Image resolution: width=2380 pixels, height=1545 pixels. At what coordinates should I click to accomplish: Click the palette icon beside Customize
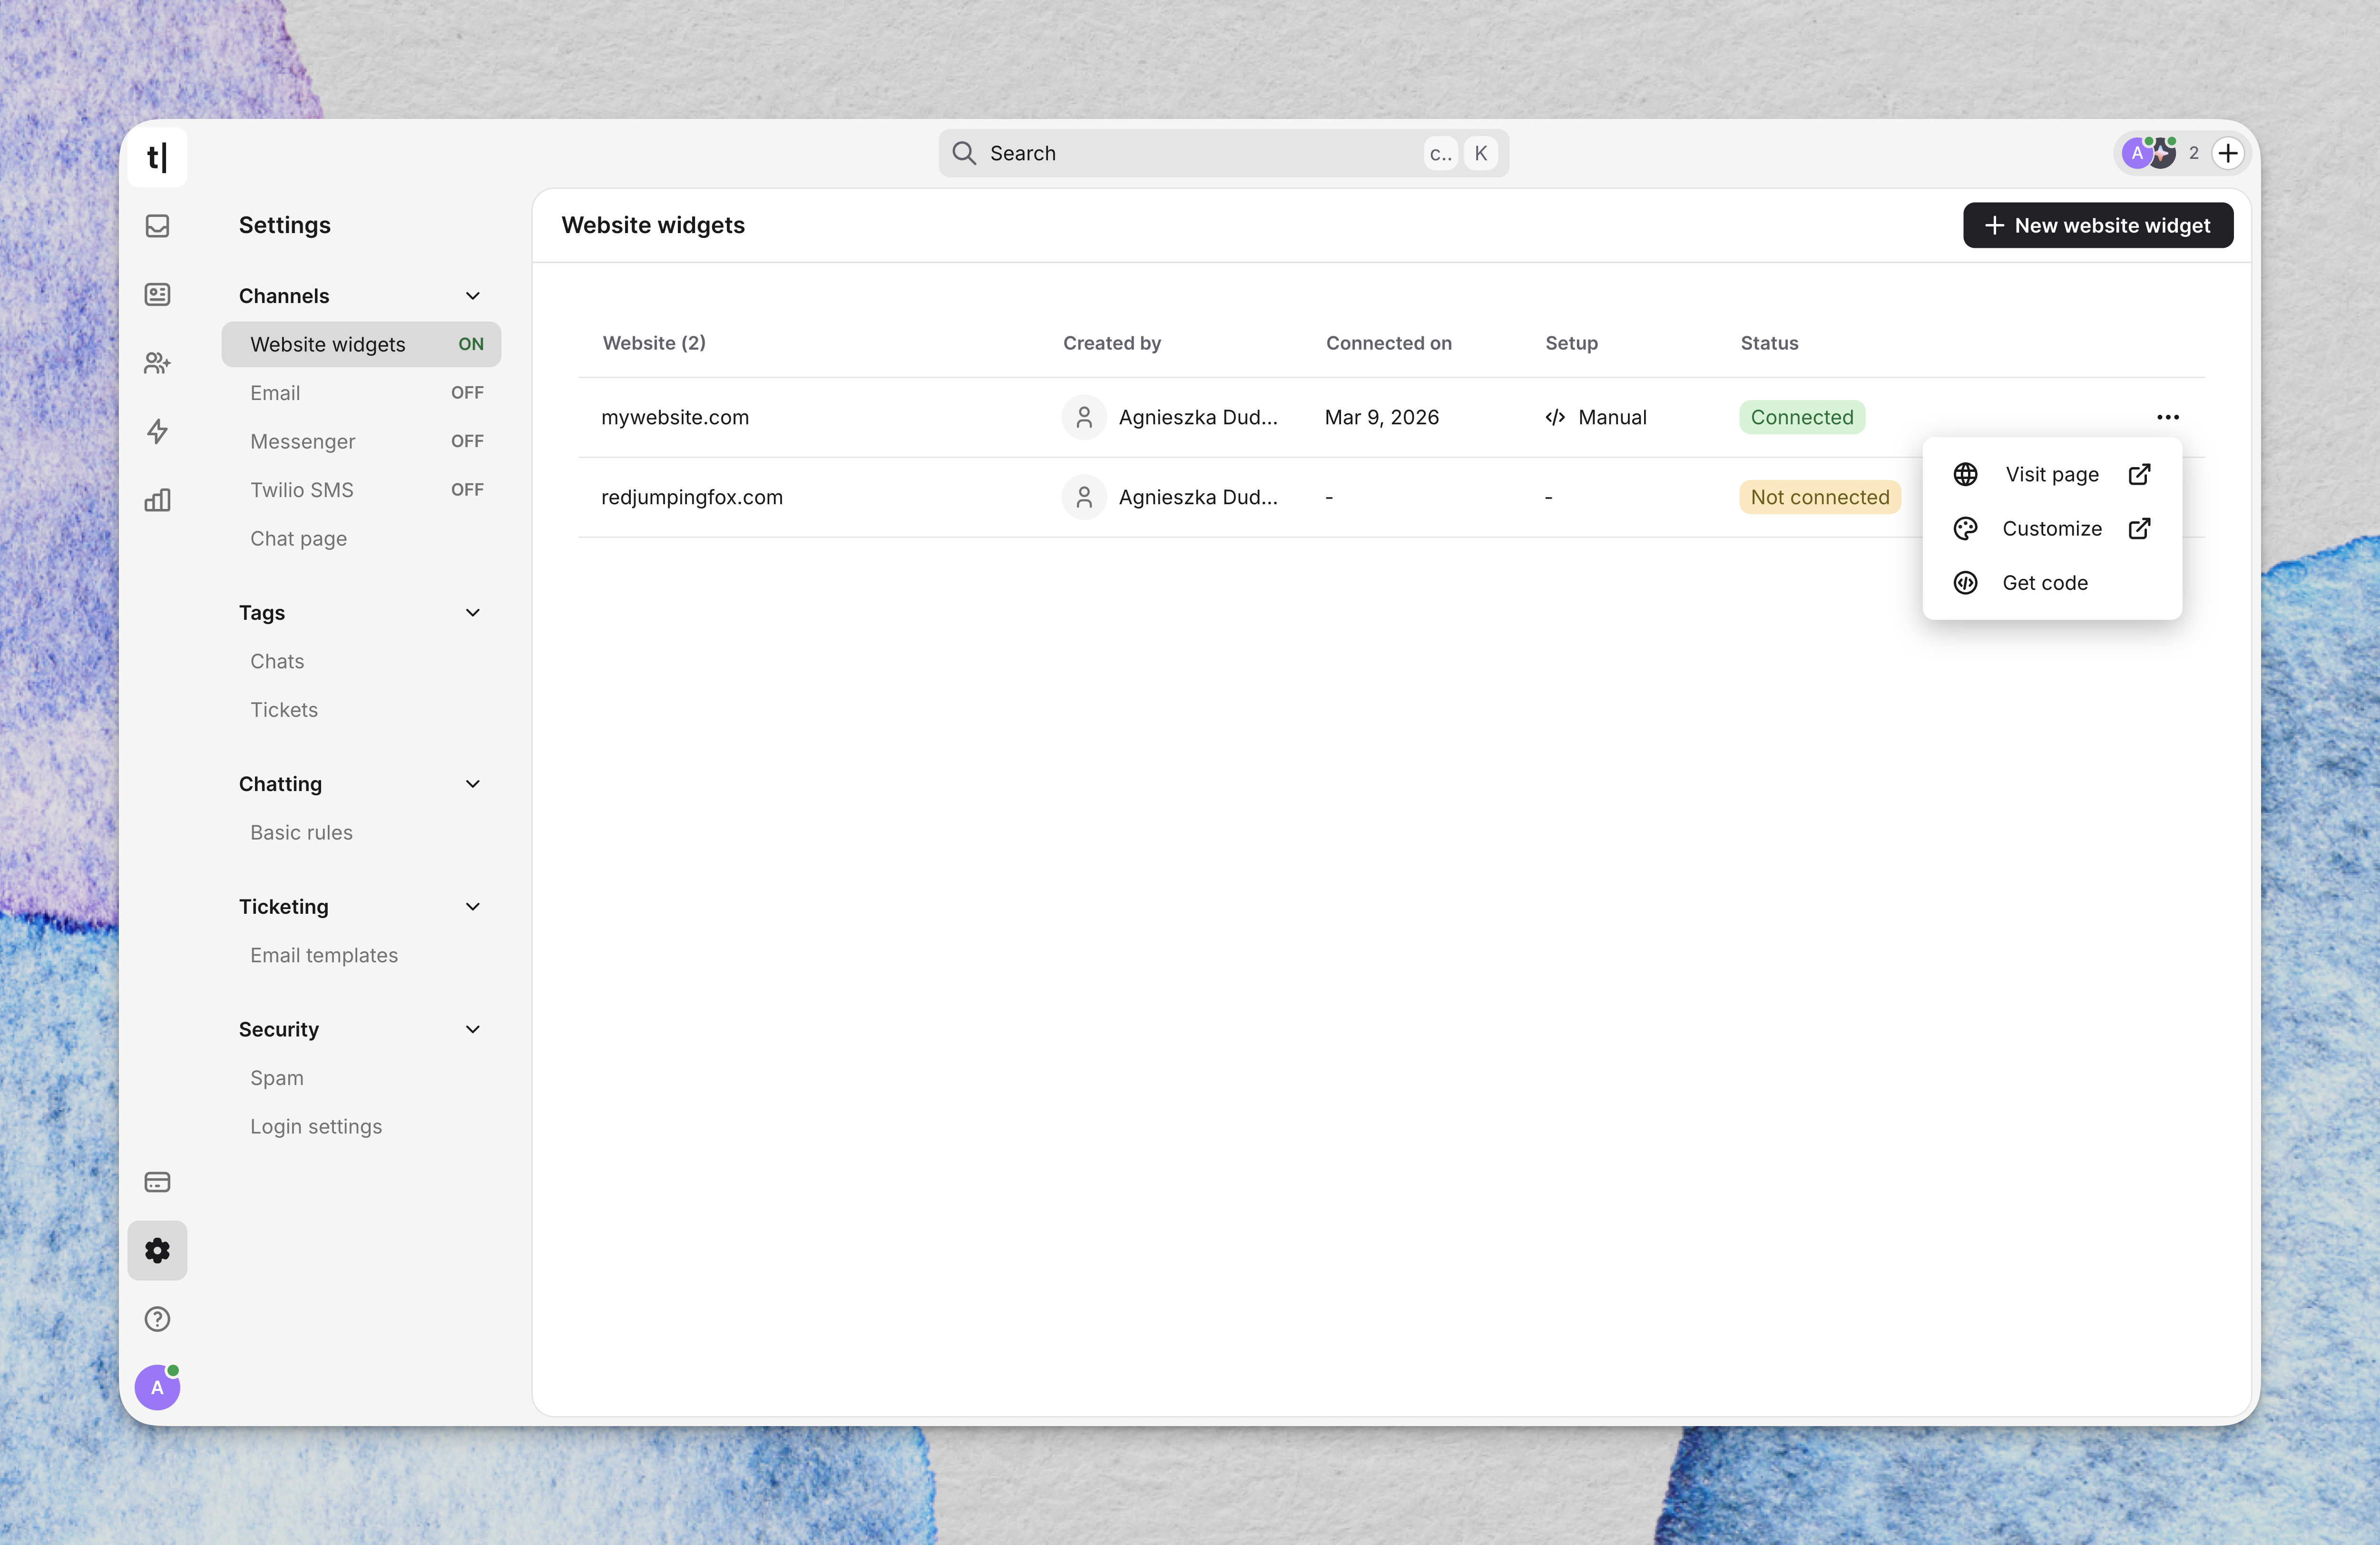1966,528
